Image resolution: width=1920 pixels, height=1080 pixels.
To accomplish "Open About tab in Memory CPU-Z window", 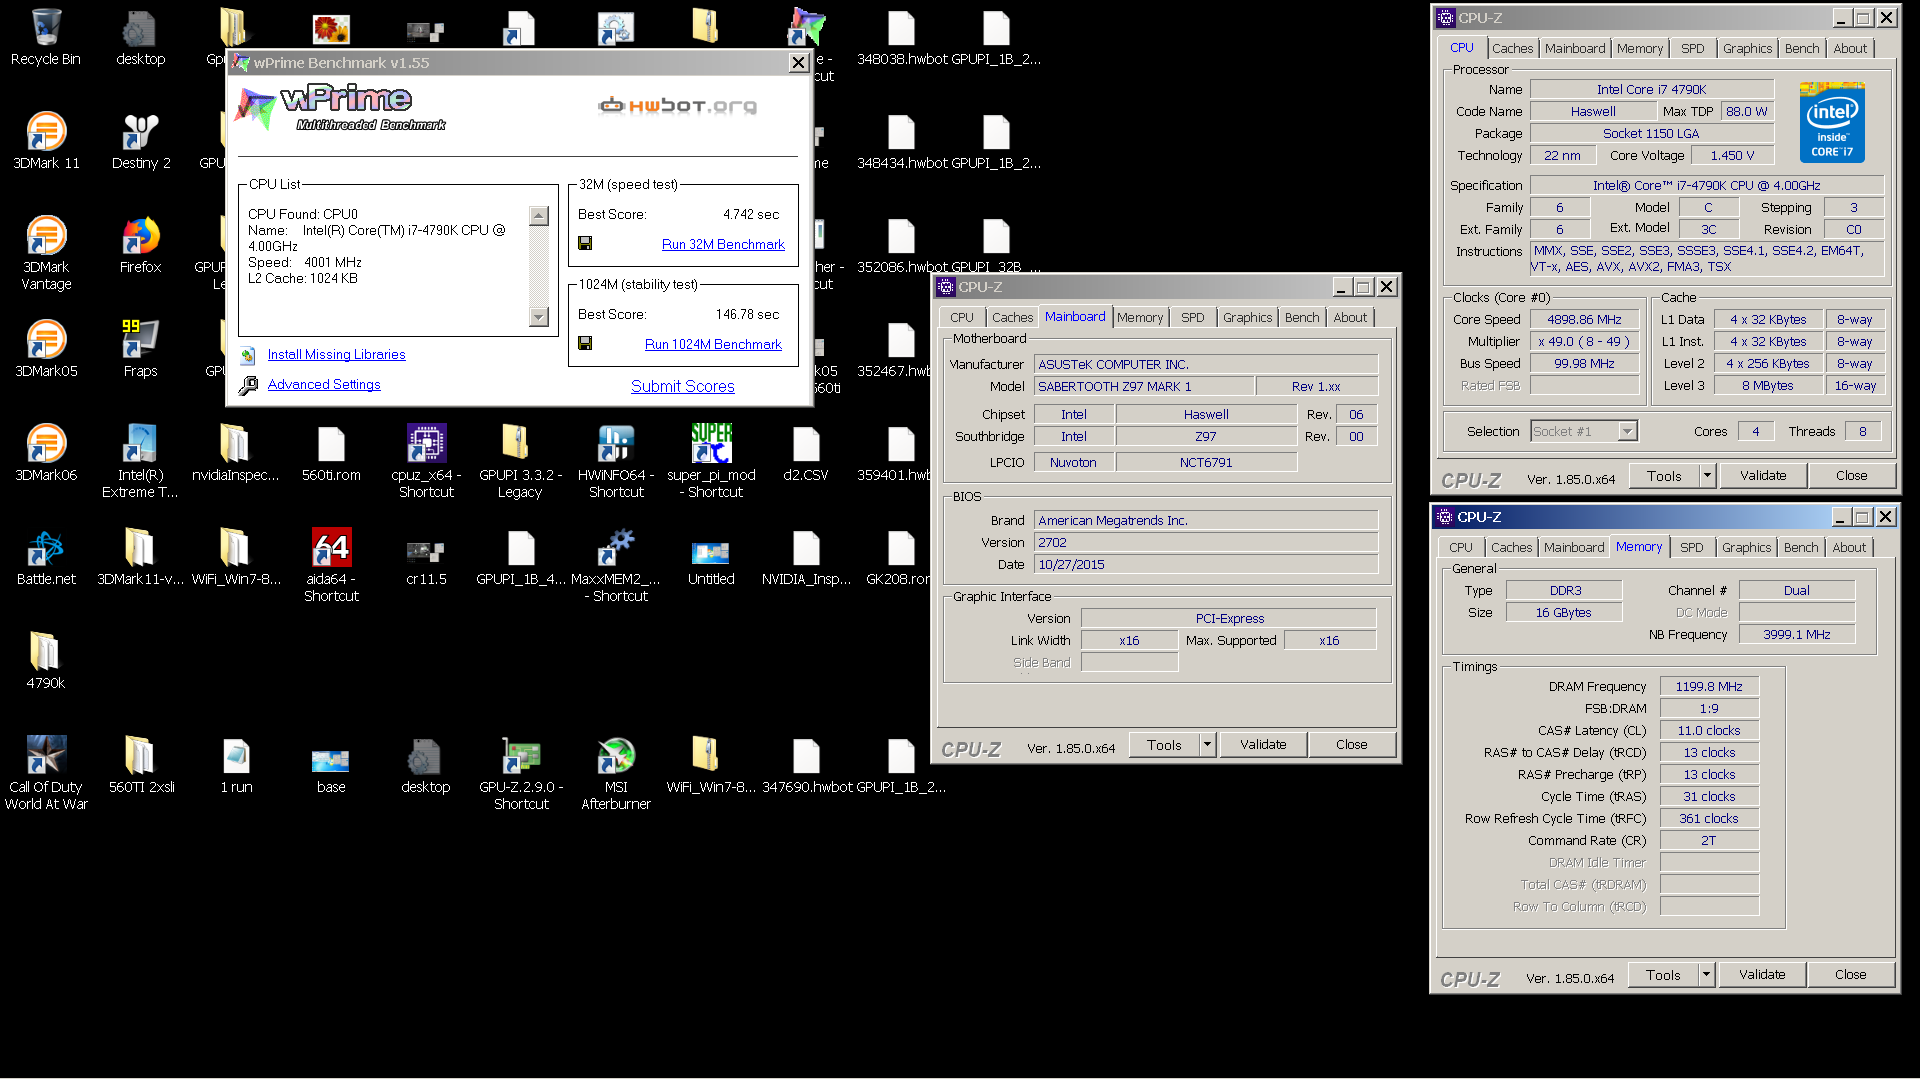I will pyautogui.click(x=1848, y=547).
